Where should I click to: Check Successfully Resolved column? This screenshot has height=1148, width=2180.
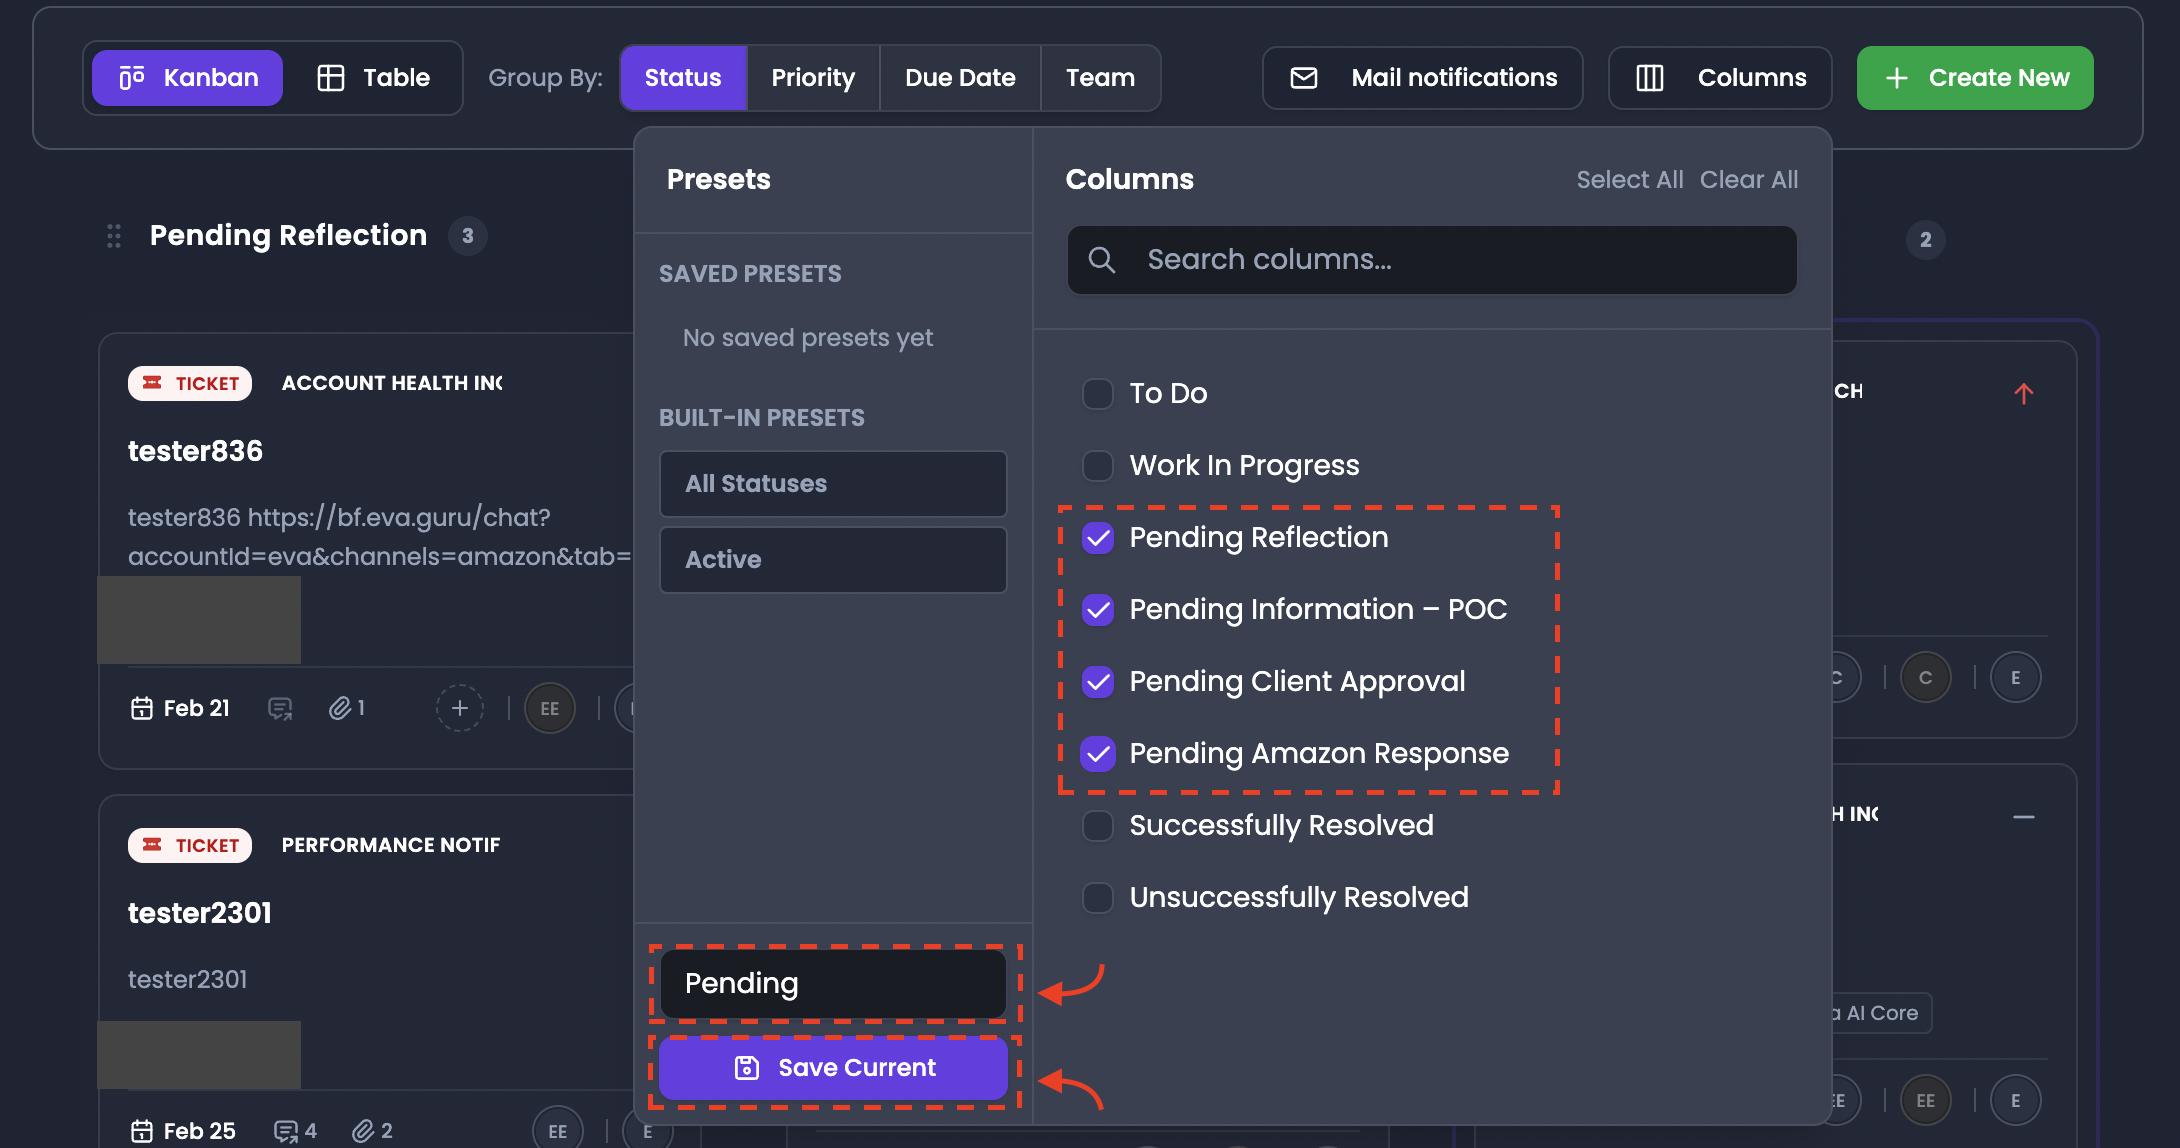point(1098,826)
